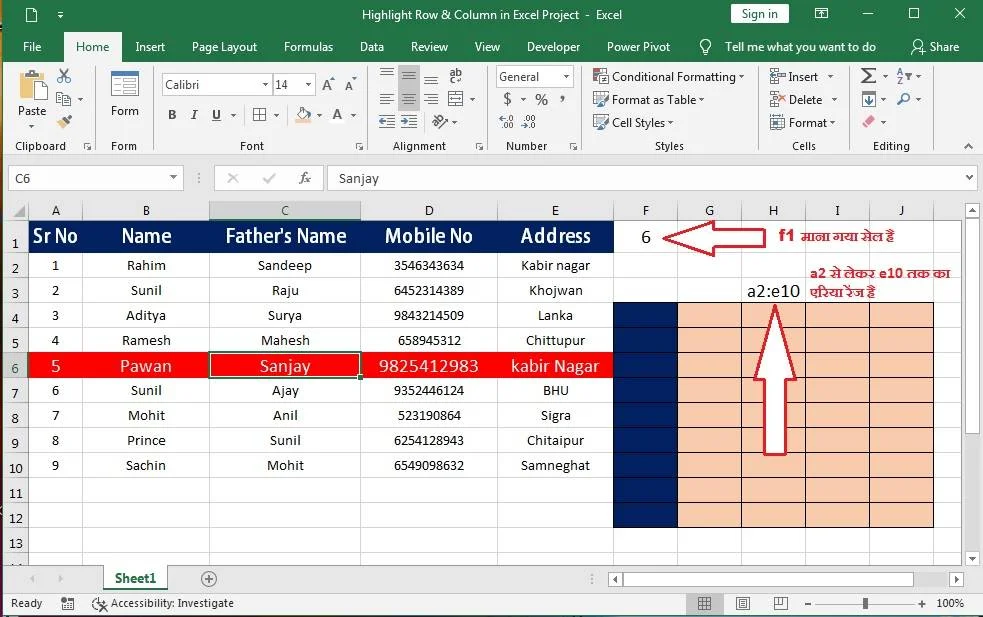Increase font size with large A
The width and height of the screenshot is (983, 617).
(328, 85)
